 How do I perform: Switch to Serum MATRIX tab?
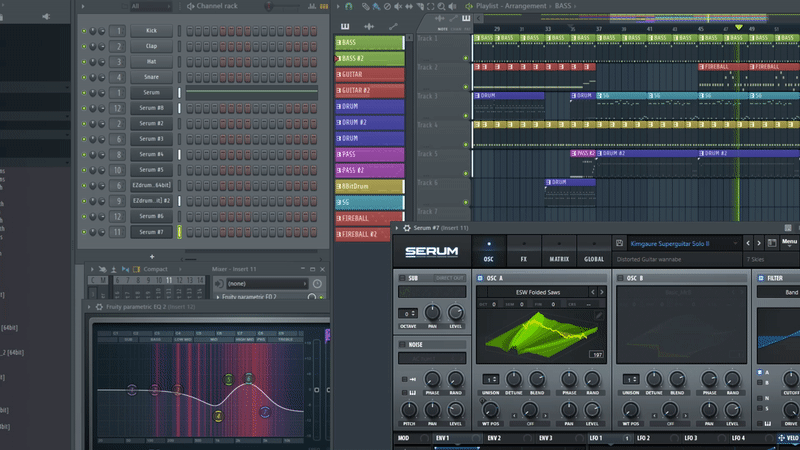(x=559, y=251)
